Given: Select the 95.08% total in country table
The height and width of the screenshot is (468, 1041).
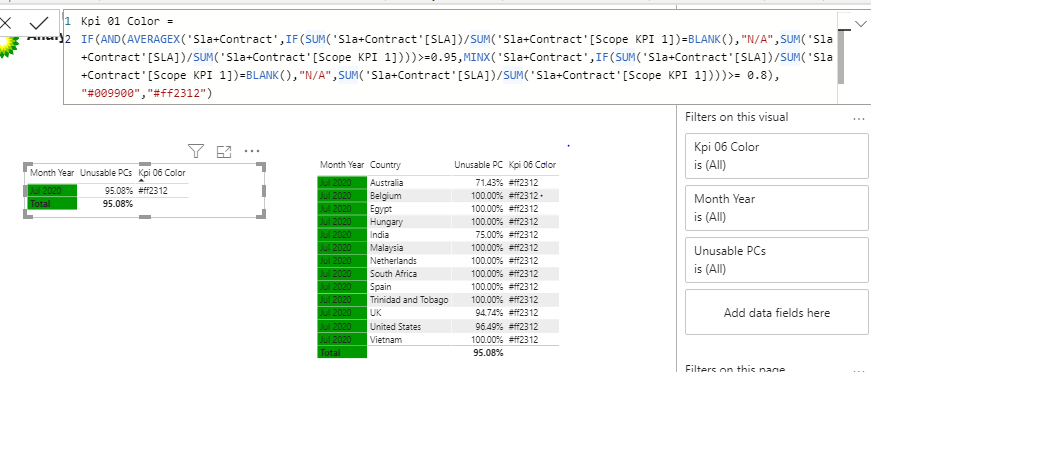Looking at the screenshot, I should click(488, 353).
